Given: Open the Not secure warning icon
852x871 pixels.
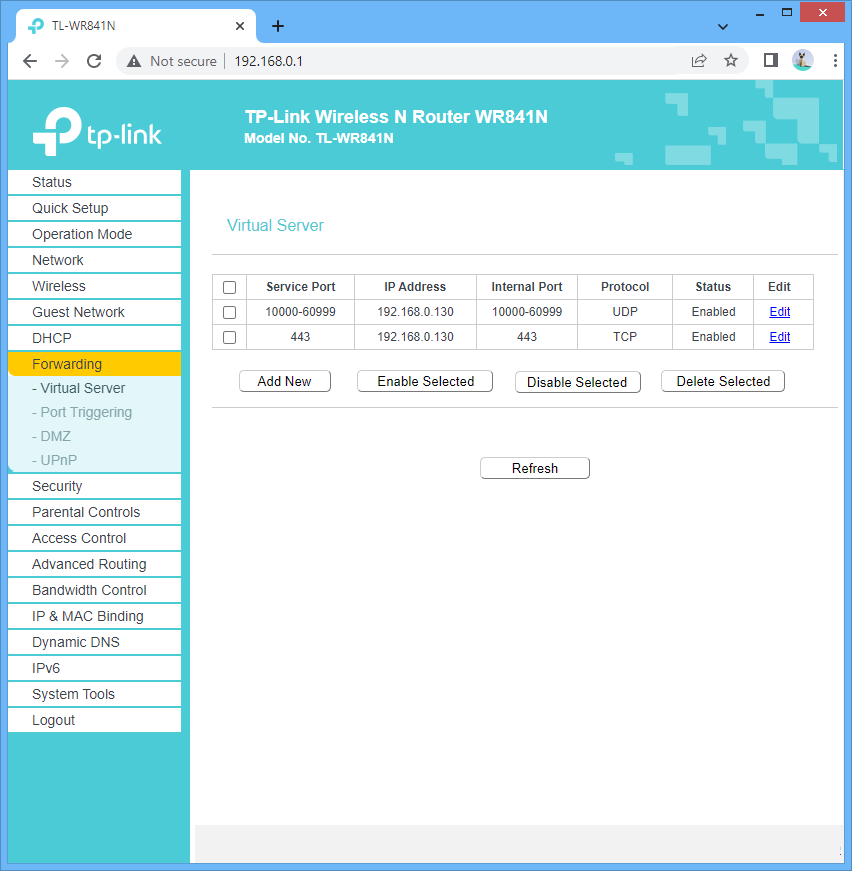Looking at the screenshot, I should pos(134,61).
